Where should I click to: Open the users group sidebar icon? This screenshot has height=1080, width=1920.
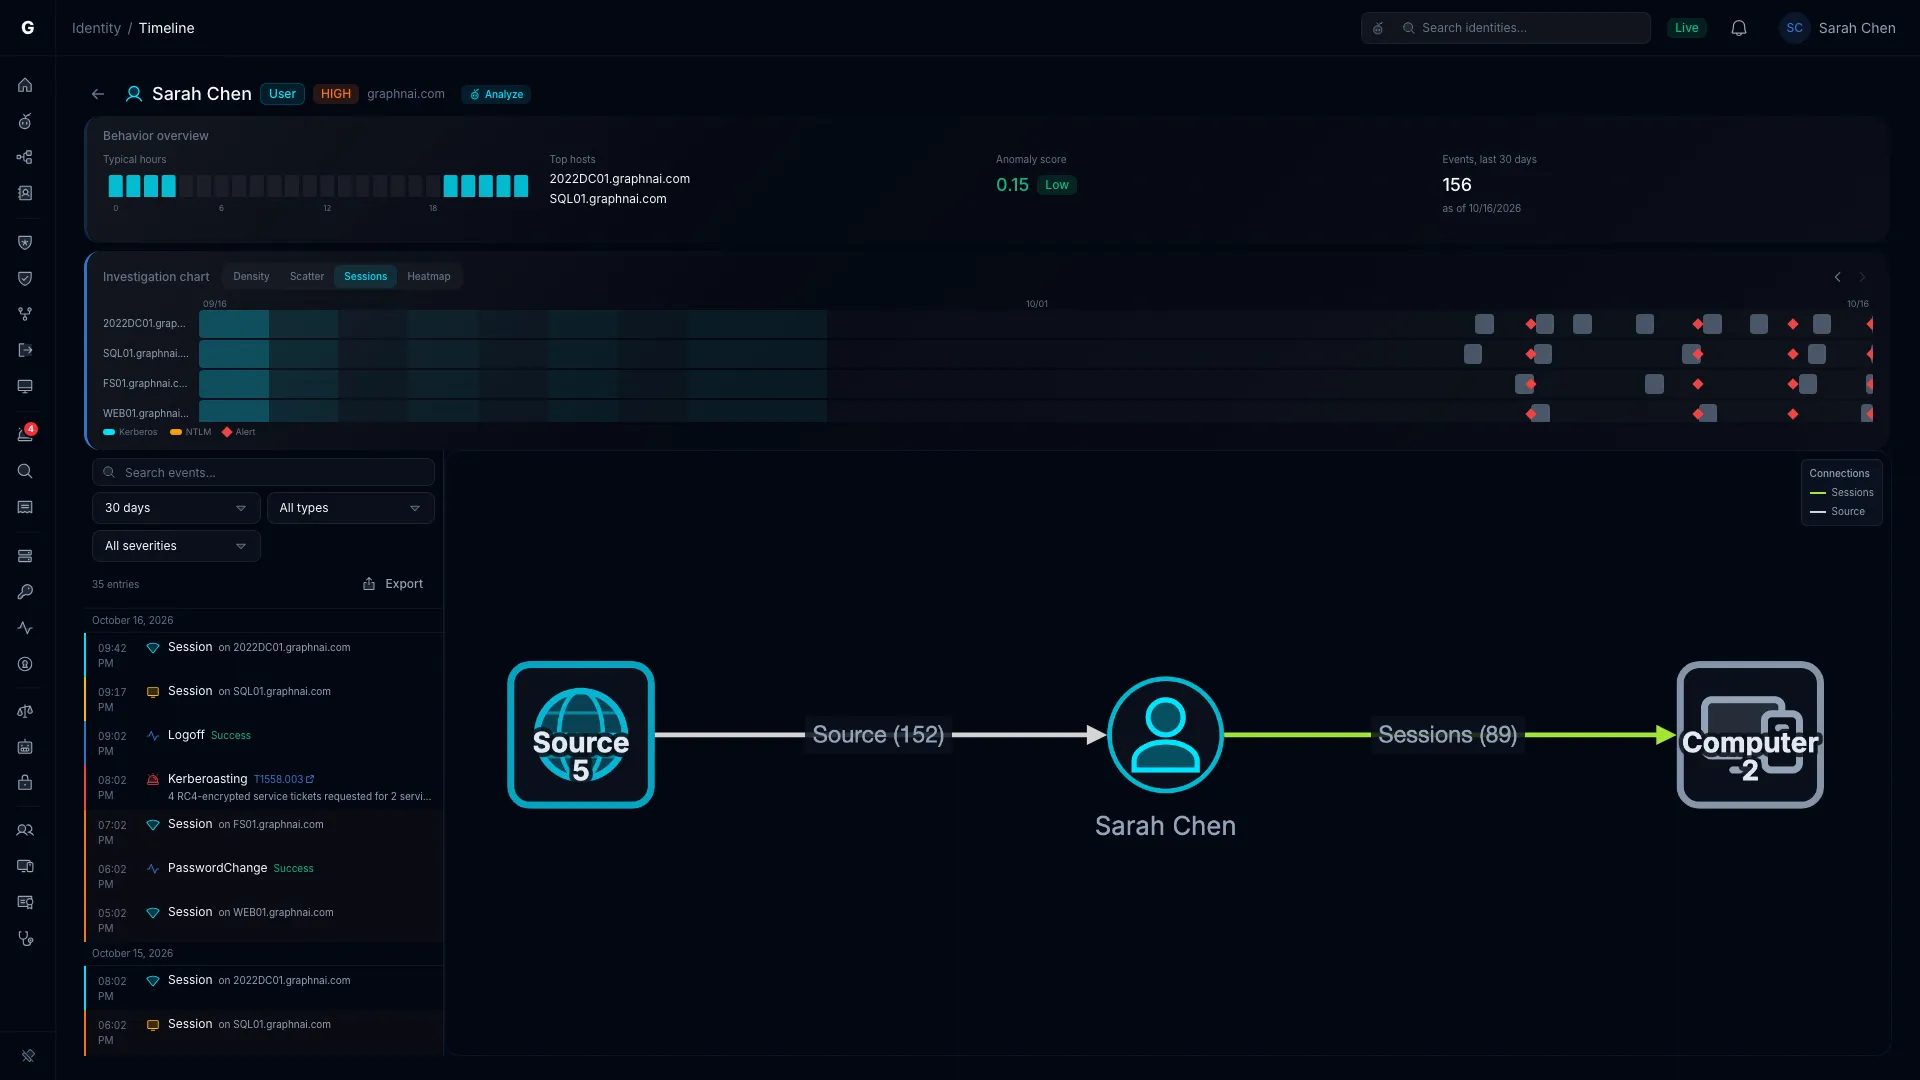(x=25, y=830)
